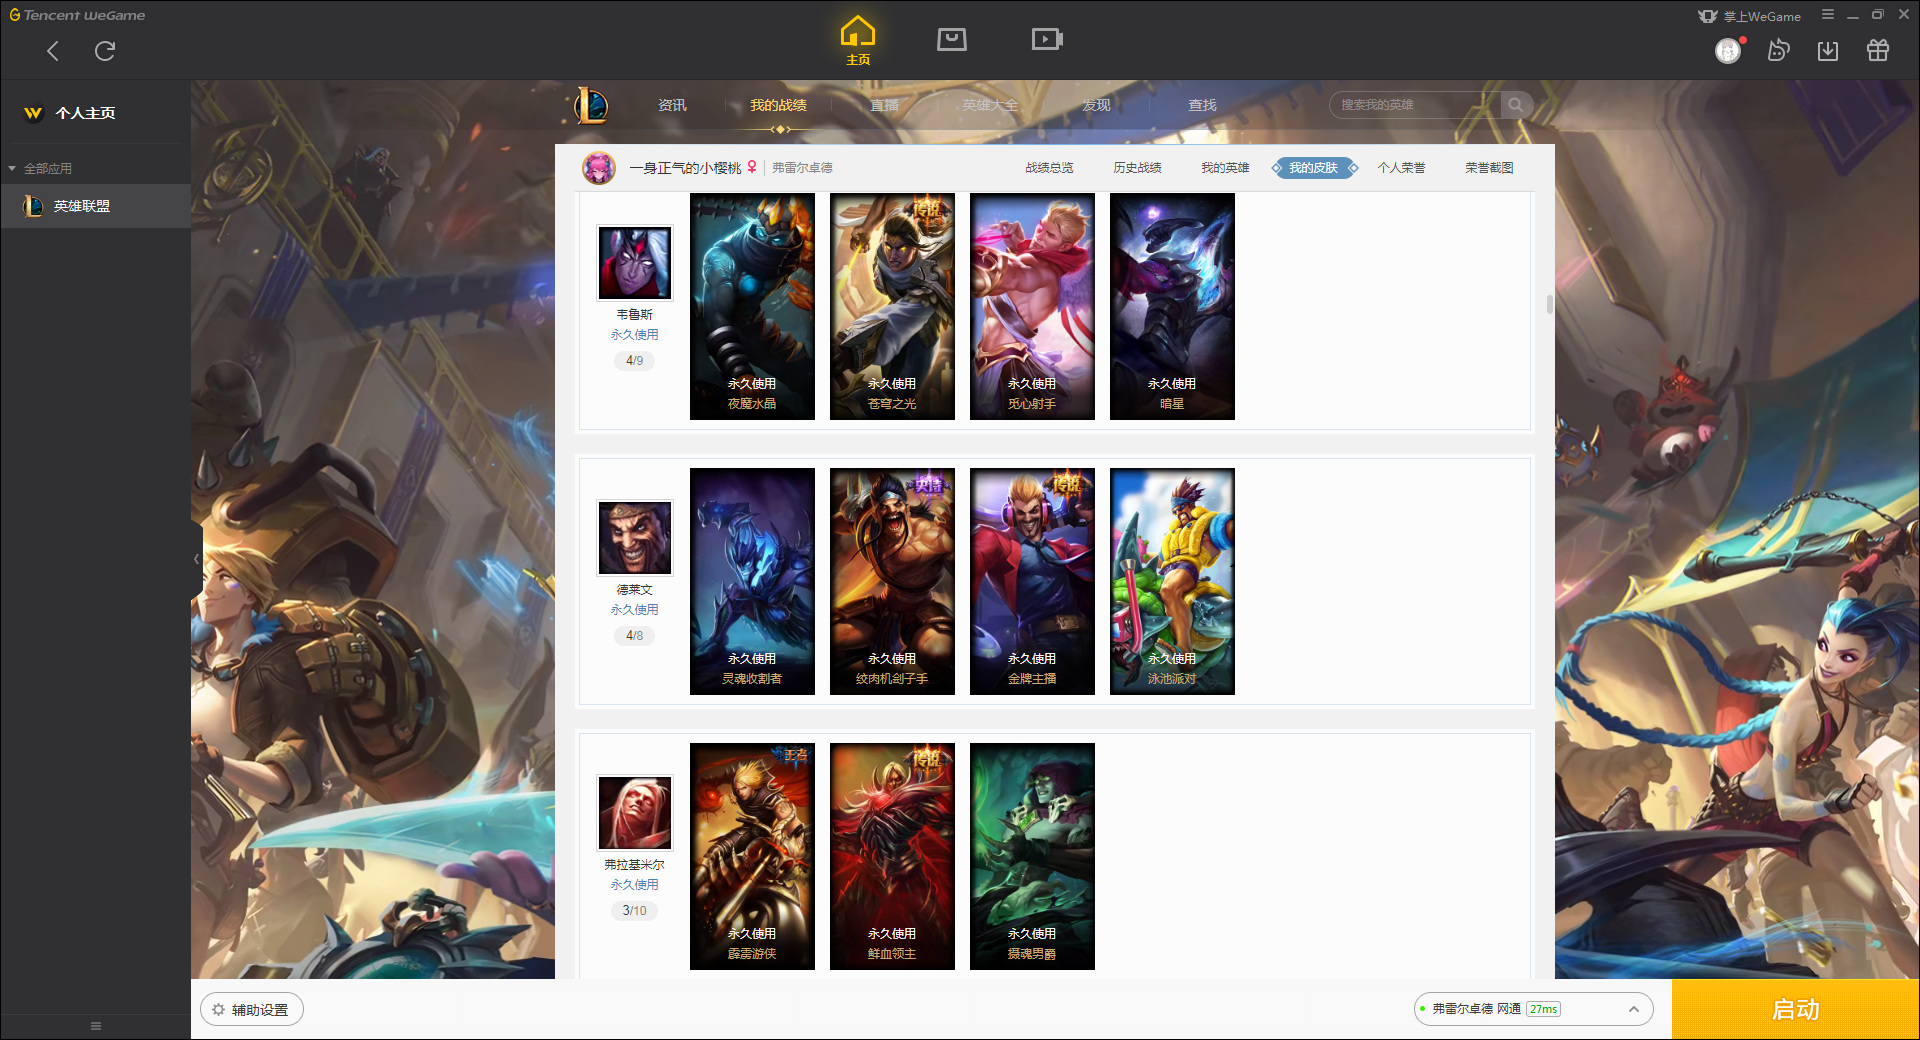Open the thumbs-up icon in the top right
This screenshot has width=1920, height=1040.
point(1778,50)
